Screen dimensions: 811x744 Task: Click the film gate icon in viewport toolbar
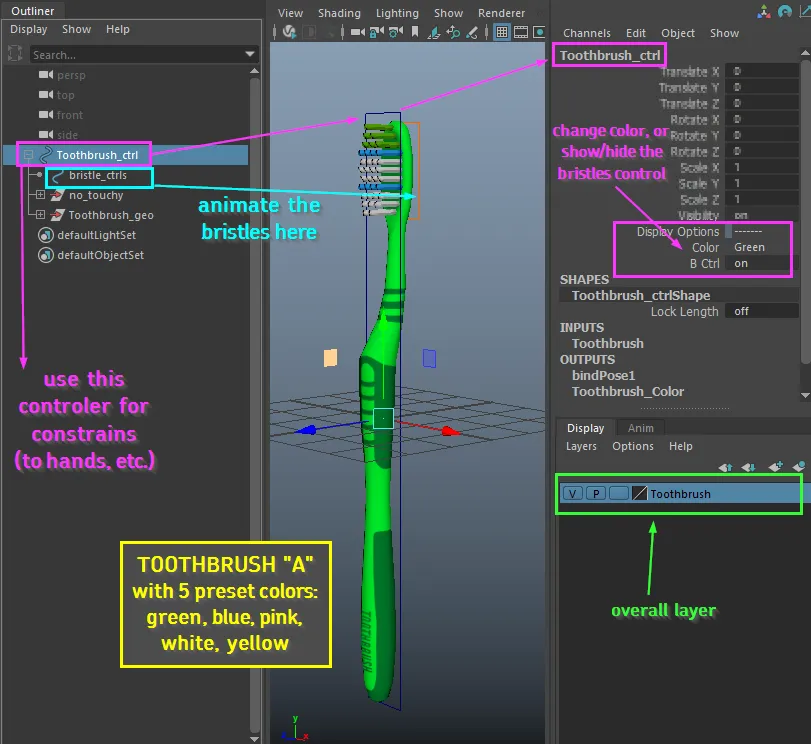point(522,32)
